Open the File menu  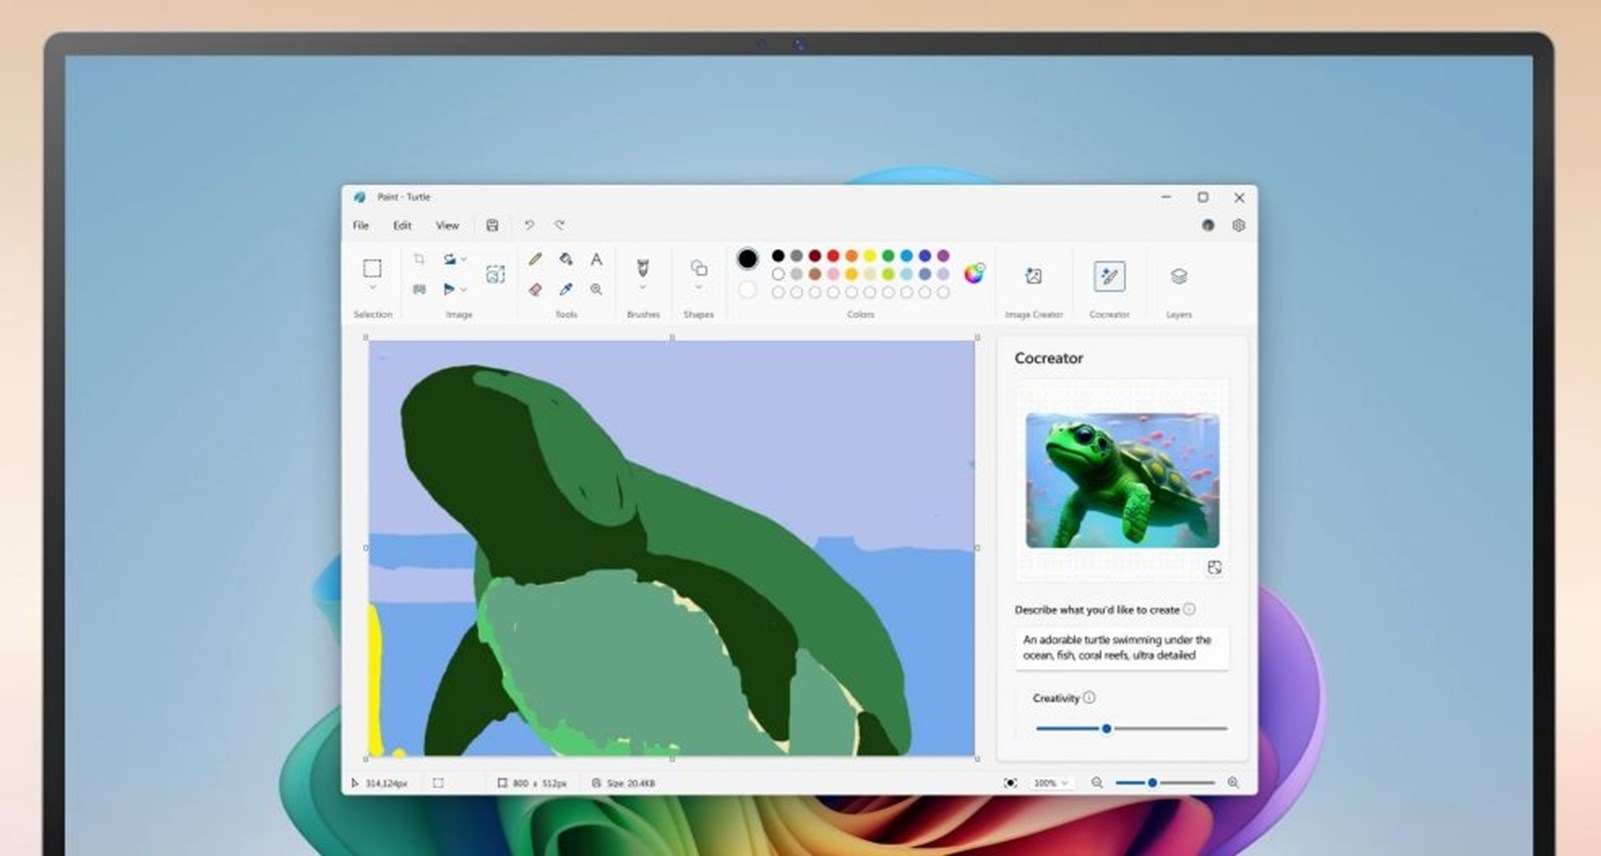(361, 226)
